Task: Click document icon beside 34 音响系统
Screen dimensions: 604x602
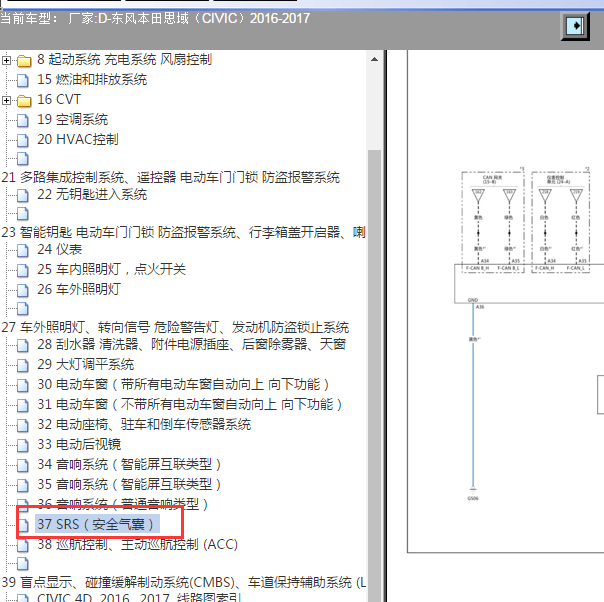Action: coord(23,466)
